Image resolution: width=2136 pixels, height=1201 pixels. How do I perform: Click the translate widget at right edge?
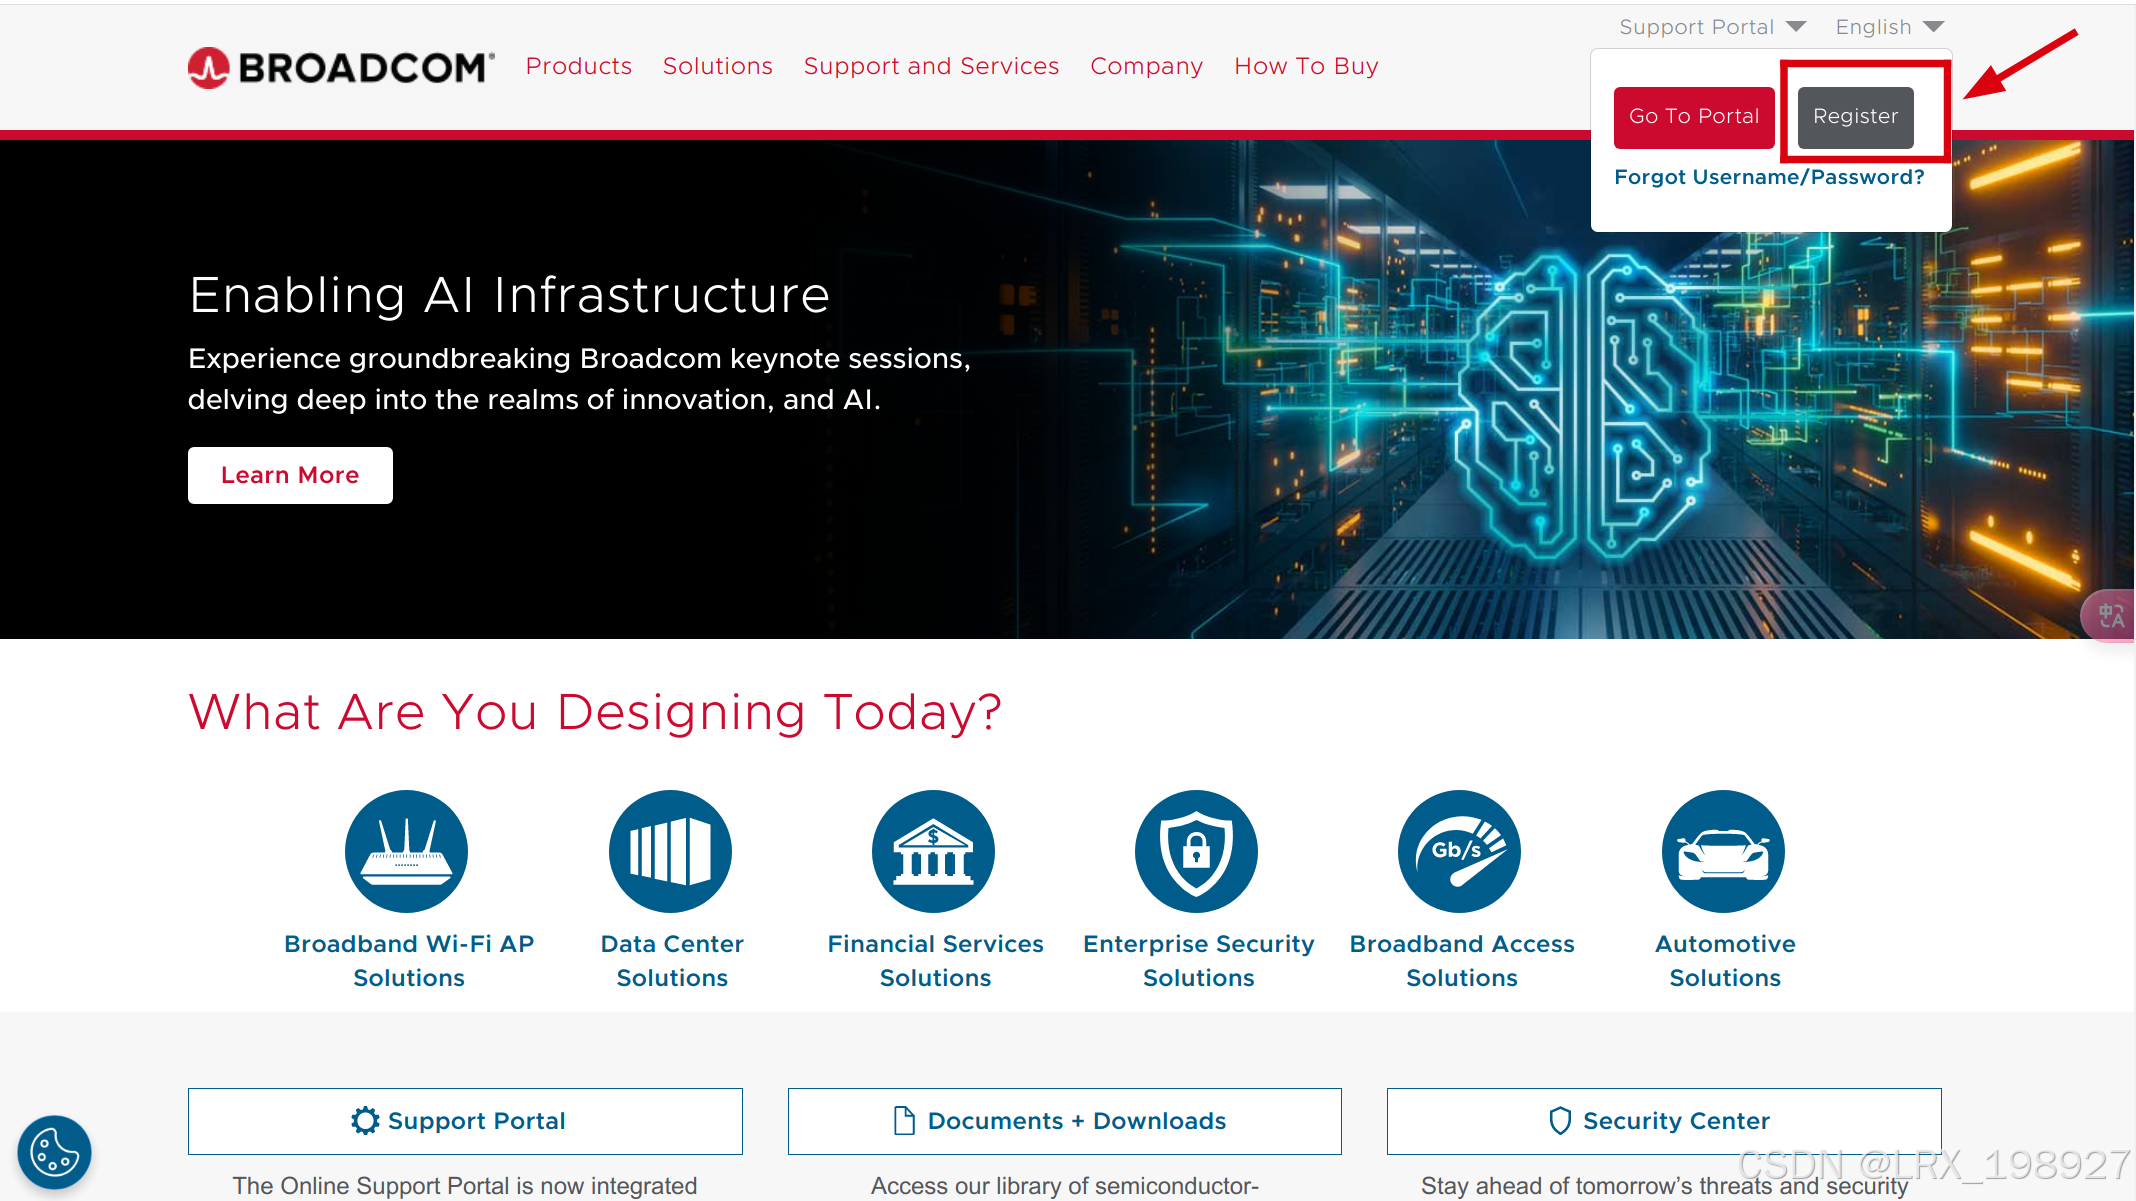click(2111, 615)
